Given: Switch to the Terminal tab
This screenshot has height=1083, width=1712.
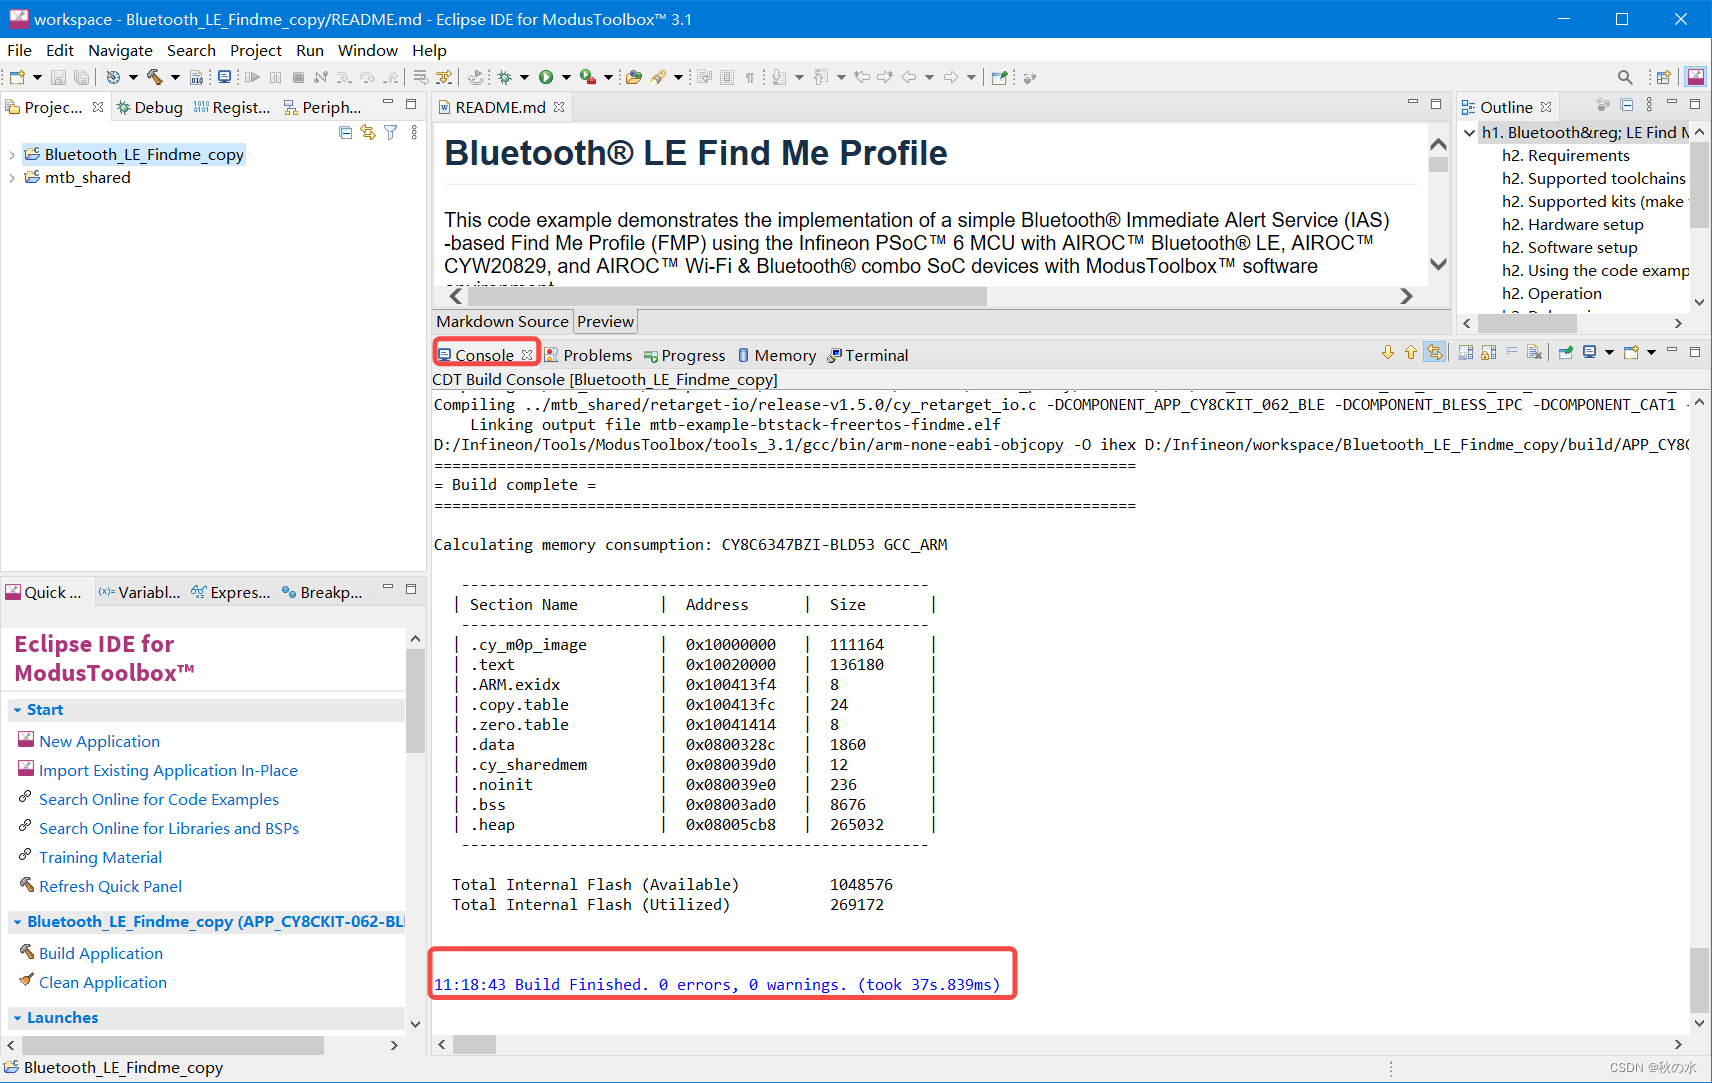Looking at the screenshot, I should point(867,355).
